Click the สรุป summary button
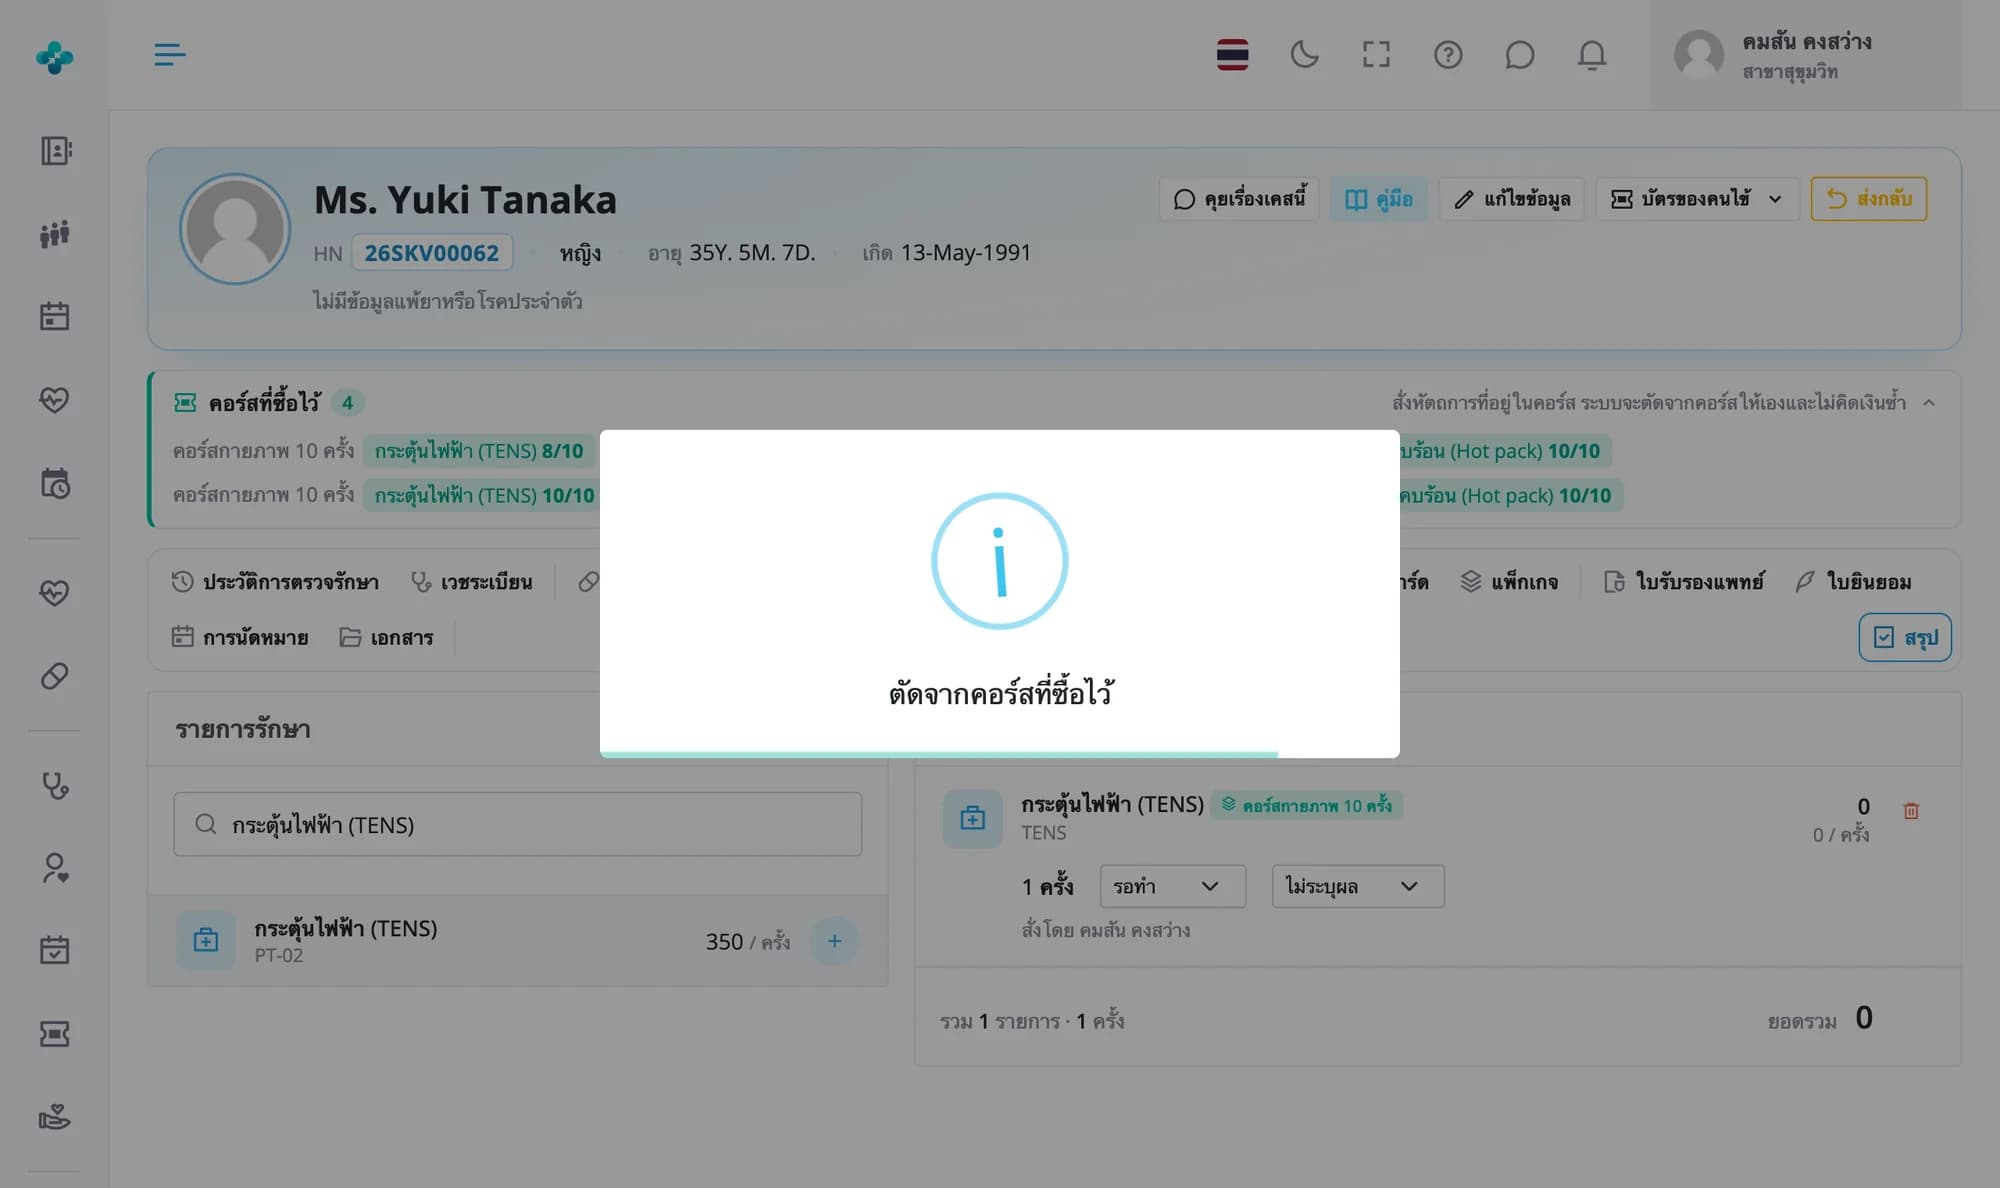Screen dimensions: 2000x1188 pyautogui.click(x=1905, y=637)
